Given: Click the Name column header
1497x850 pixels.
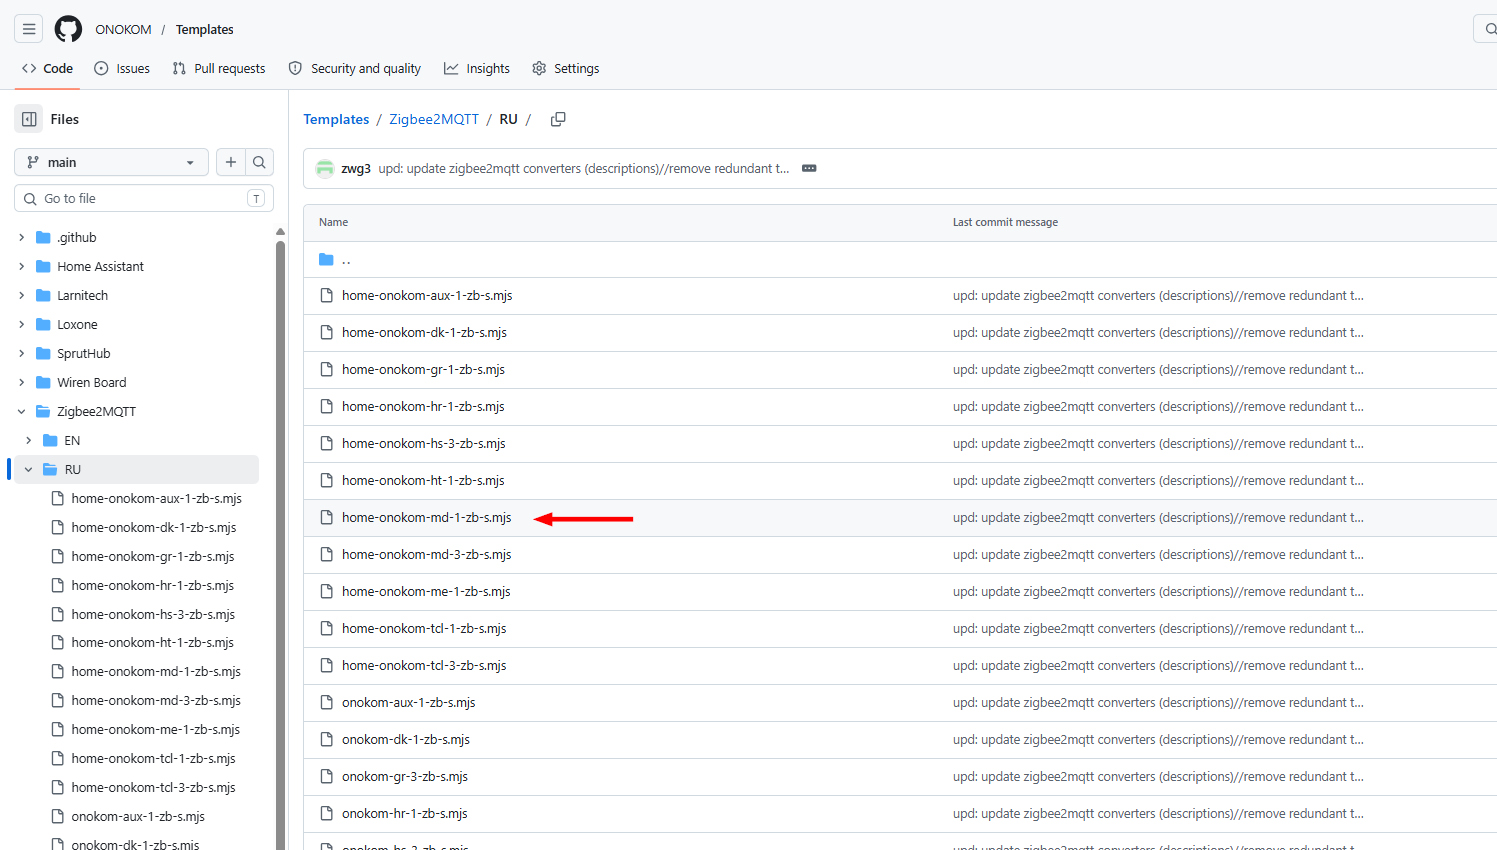Looking at the screenshot, I should click(334, 223).
